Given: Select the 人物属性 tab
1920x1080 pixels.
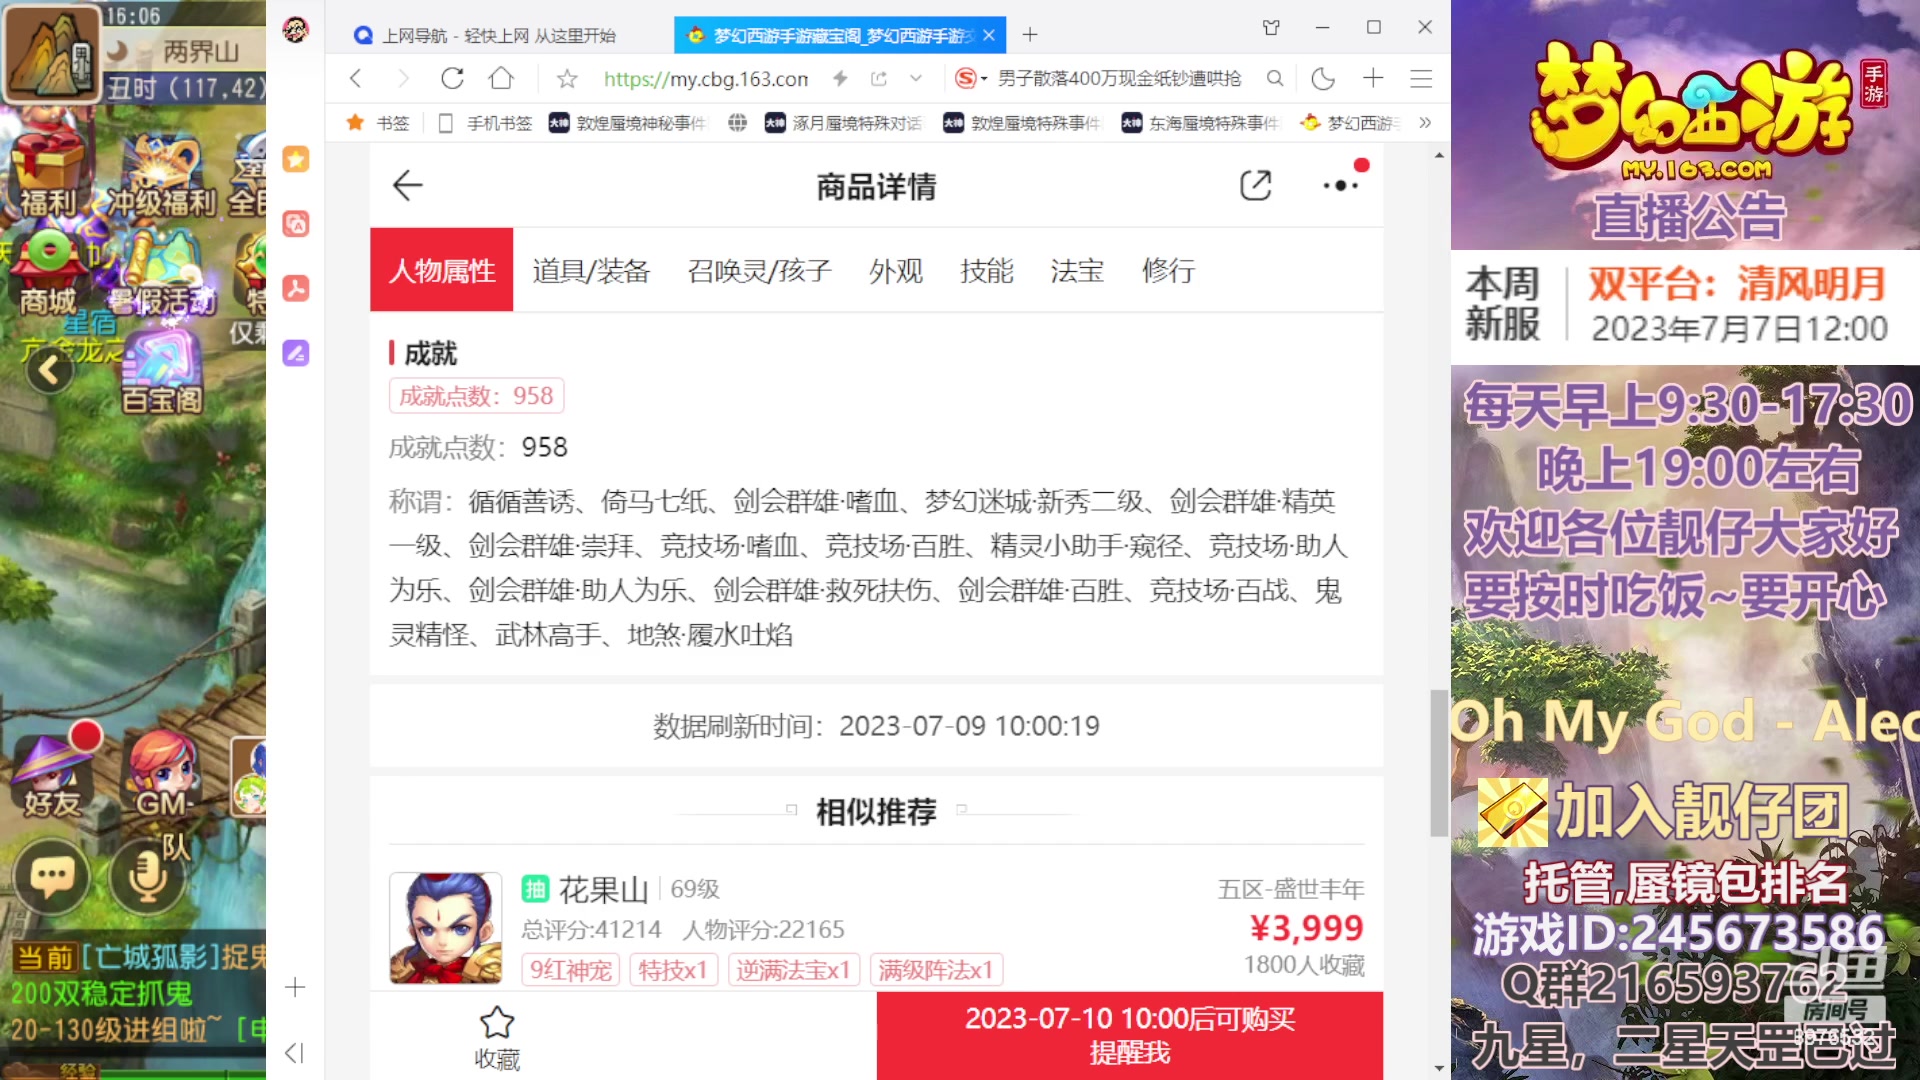Looking at the screenshot, I should pyautogui.click(x=441, y=270).
